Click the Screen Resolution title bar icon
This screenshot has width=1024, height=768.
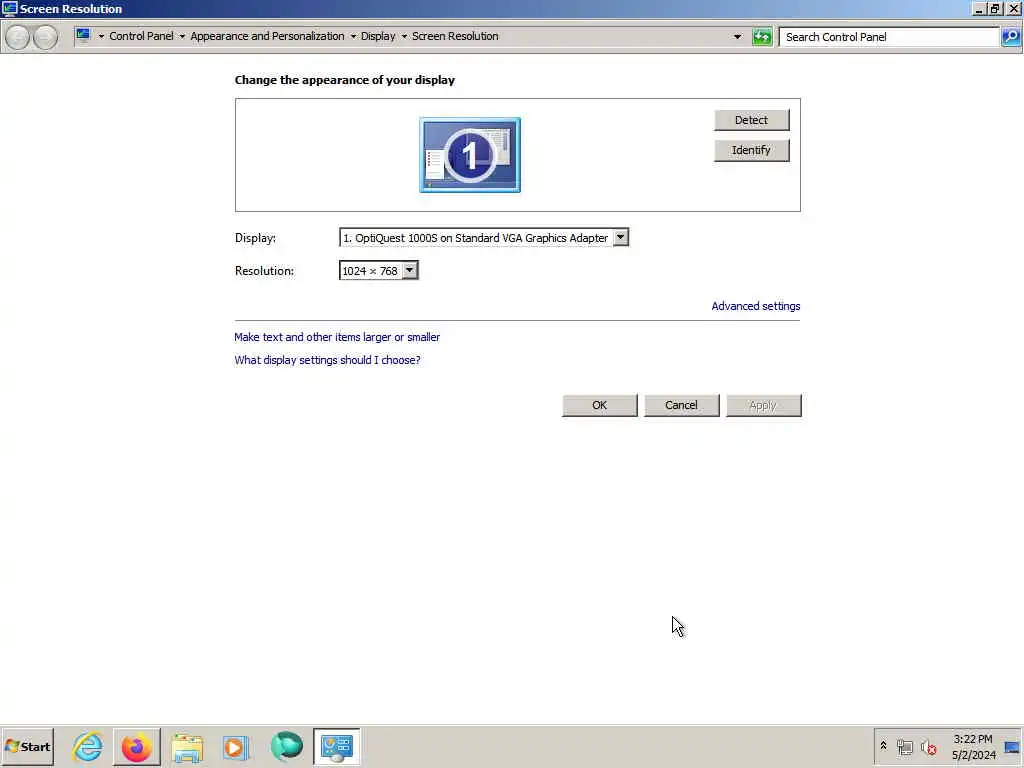(x=10, y=8)
